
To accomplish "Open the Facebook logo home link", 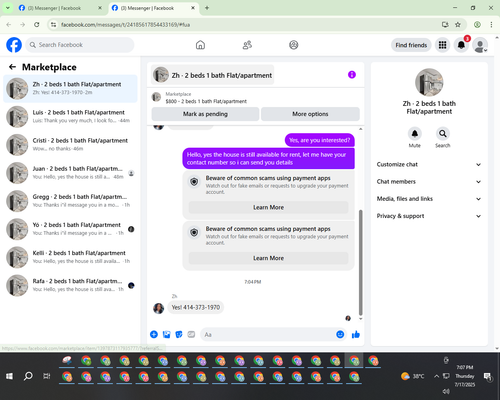I will point(14,45).
